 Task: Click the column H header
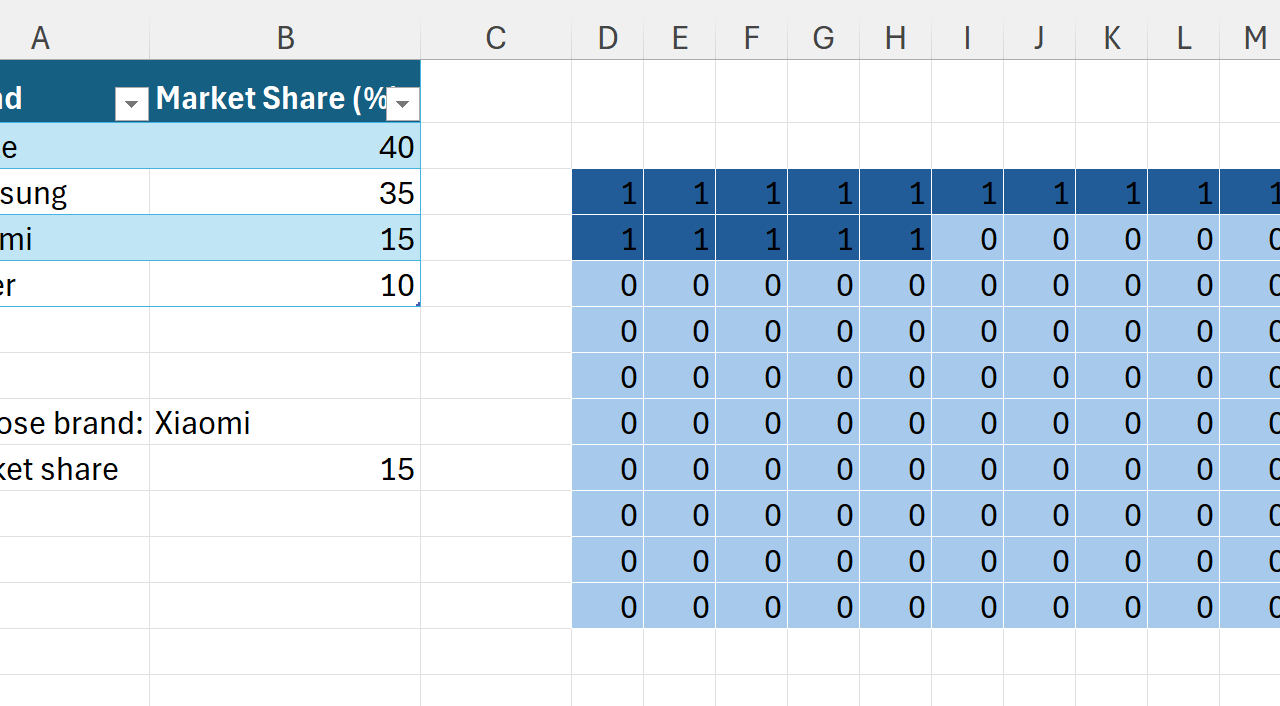895,38
